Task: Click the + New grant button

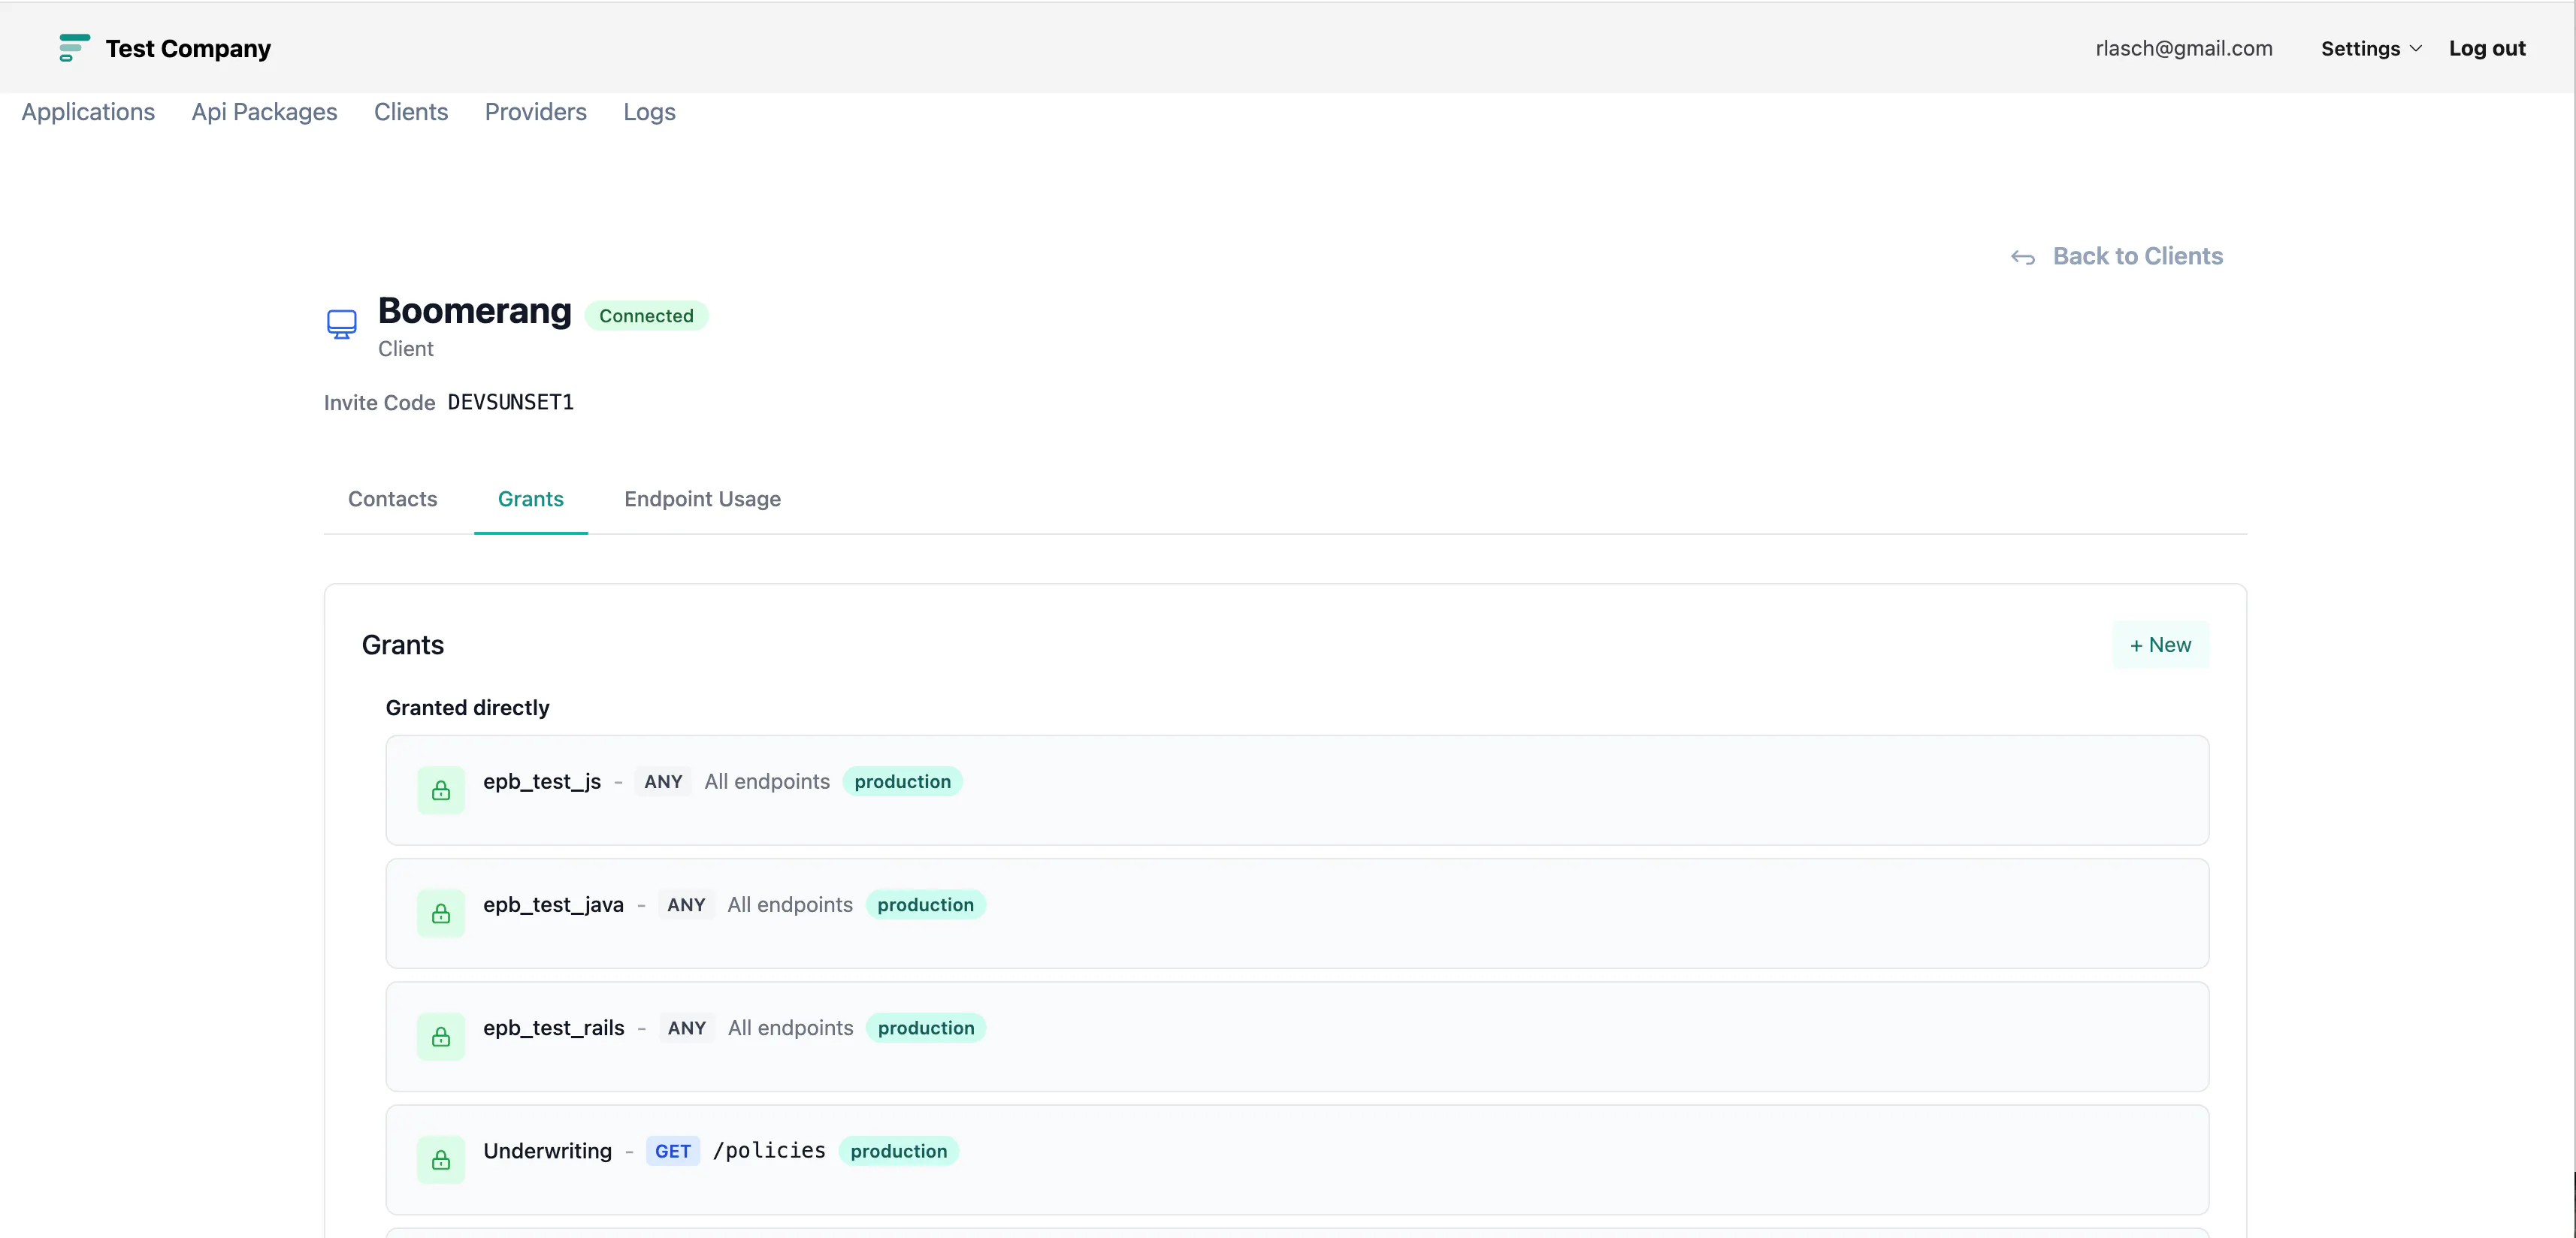Action: (2161, 645)
